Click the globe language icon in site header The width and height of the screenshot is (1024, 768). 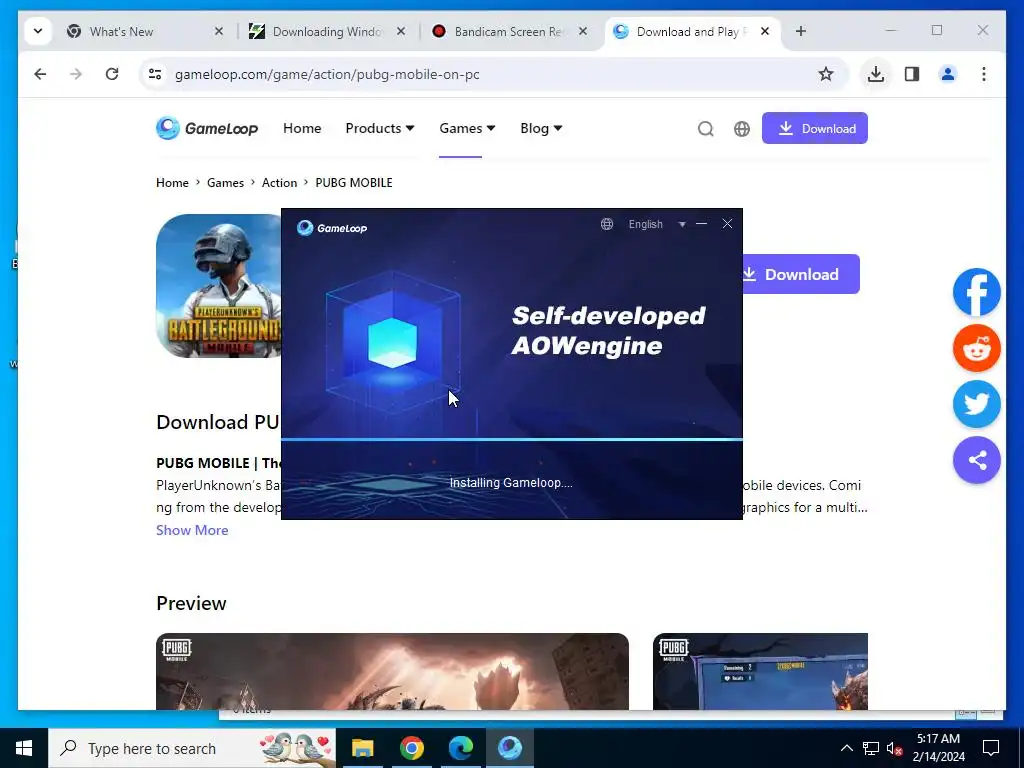pyautogui.click(x=742, y=129)
